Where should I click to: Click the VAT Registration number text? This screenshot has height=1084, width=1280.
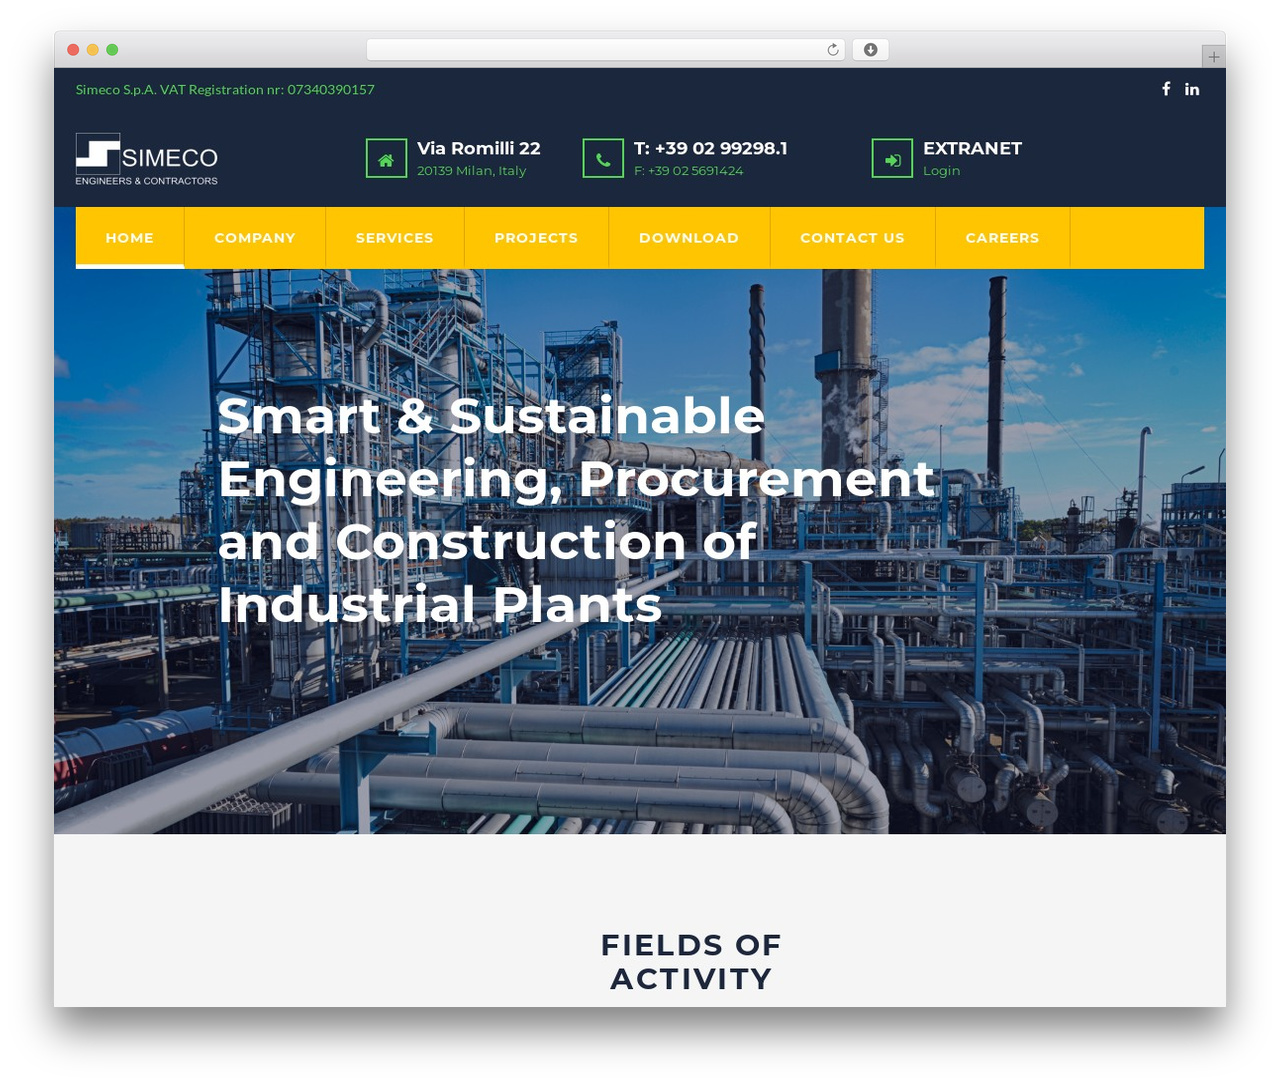tap(225, 90)
